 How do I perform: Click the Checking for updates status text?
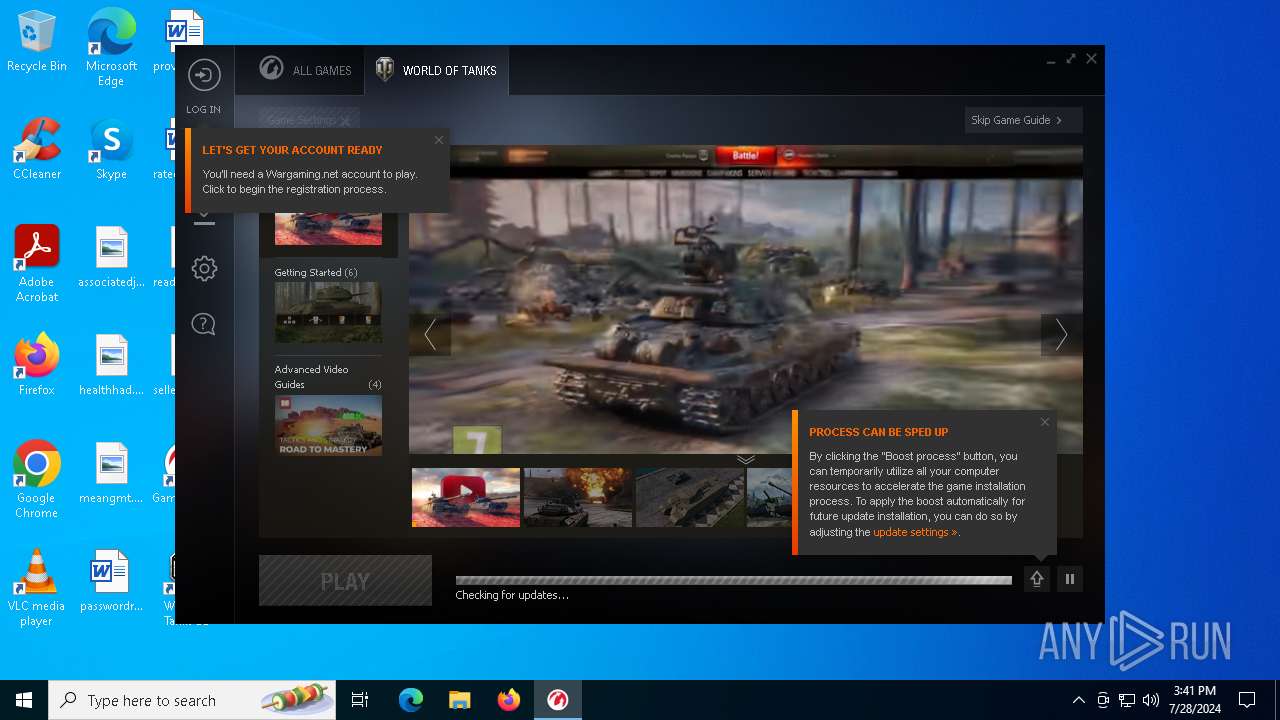coord(512,595)
